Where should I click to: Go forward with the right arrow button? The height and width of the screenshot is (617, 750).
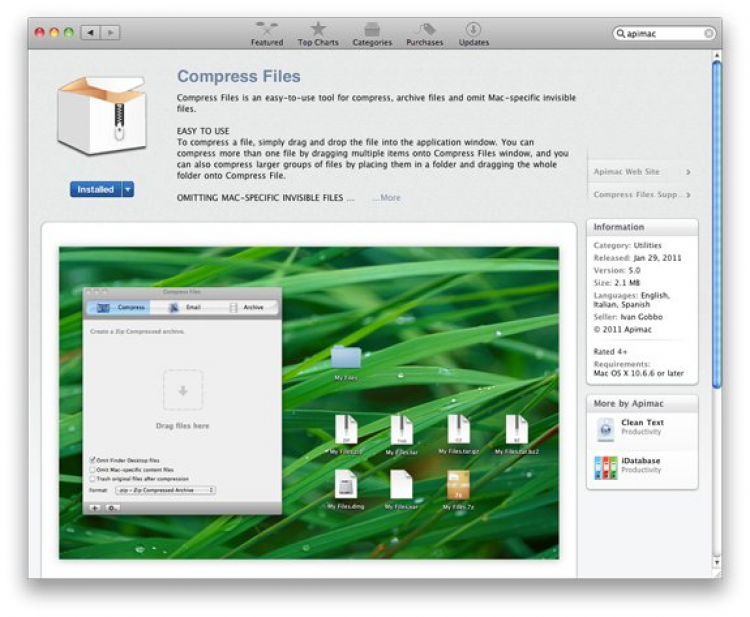110,33
